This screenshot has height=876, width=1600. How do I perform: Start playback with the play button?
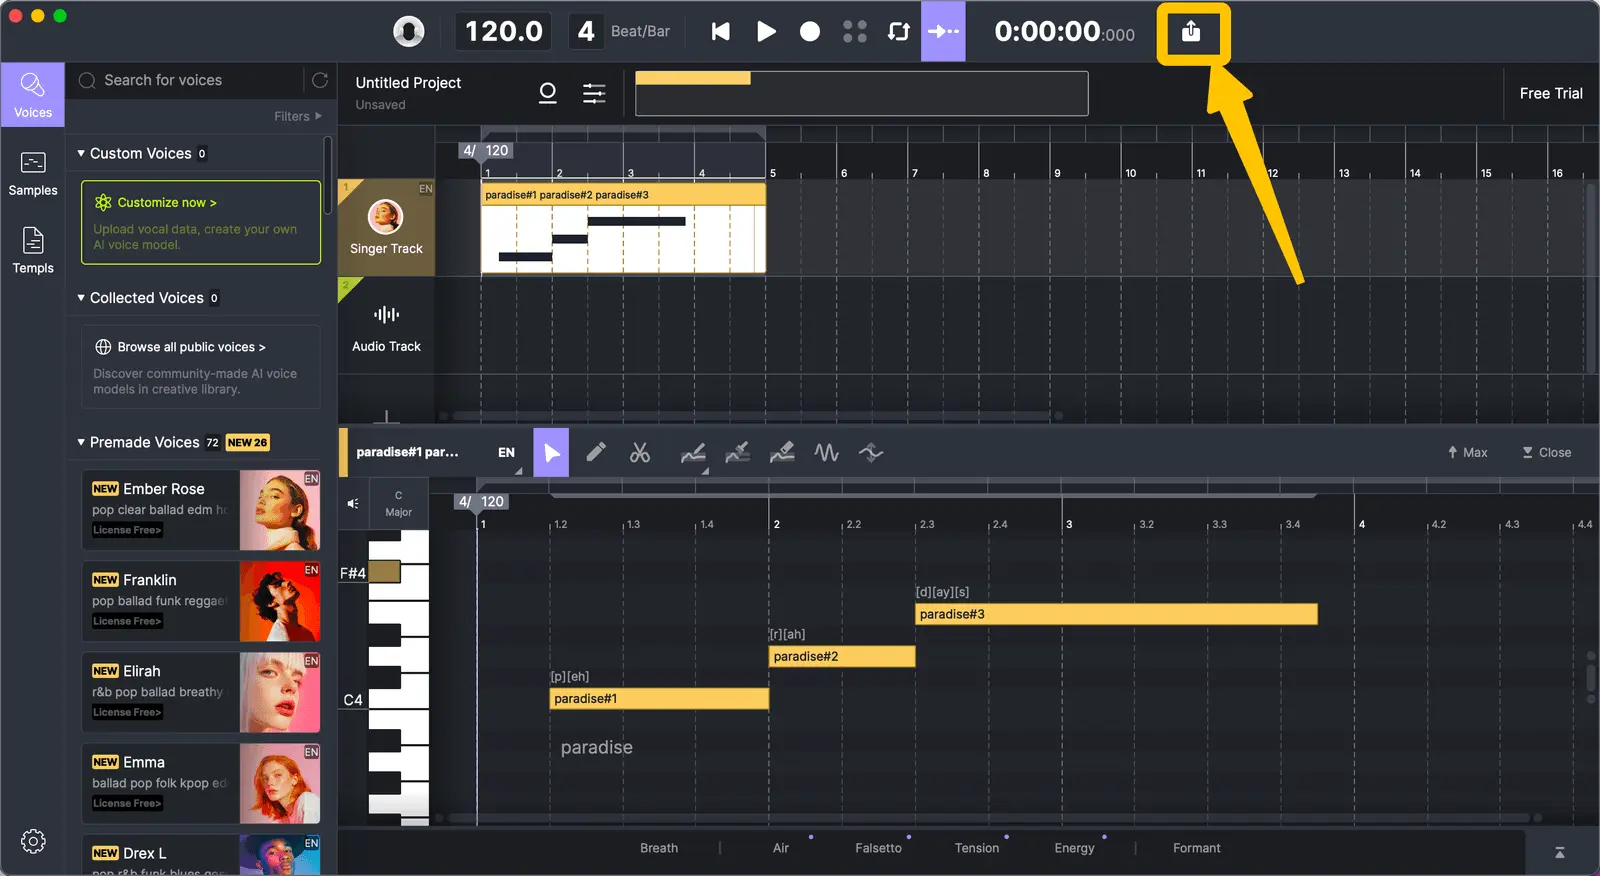coord(766,32)
